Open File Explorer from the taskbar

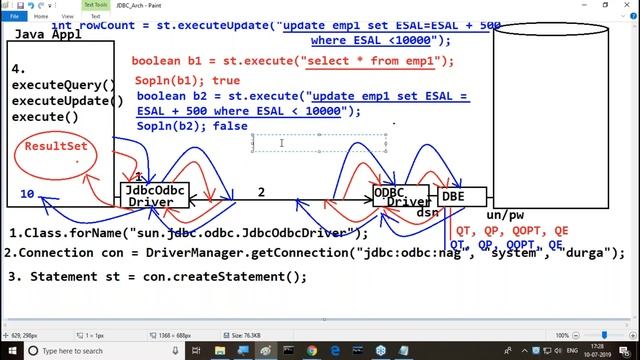pyautogui.click(x=220, y=351)
